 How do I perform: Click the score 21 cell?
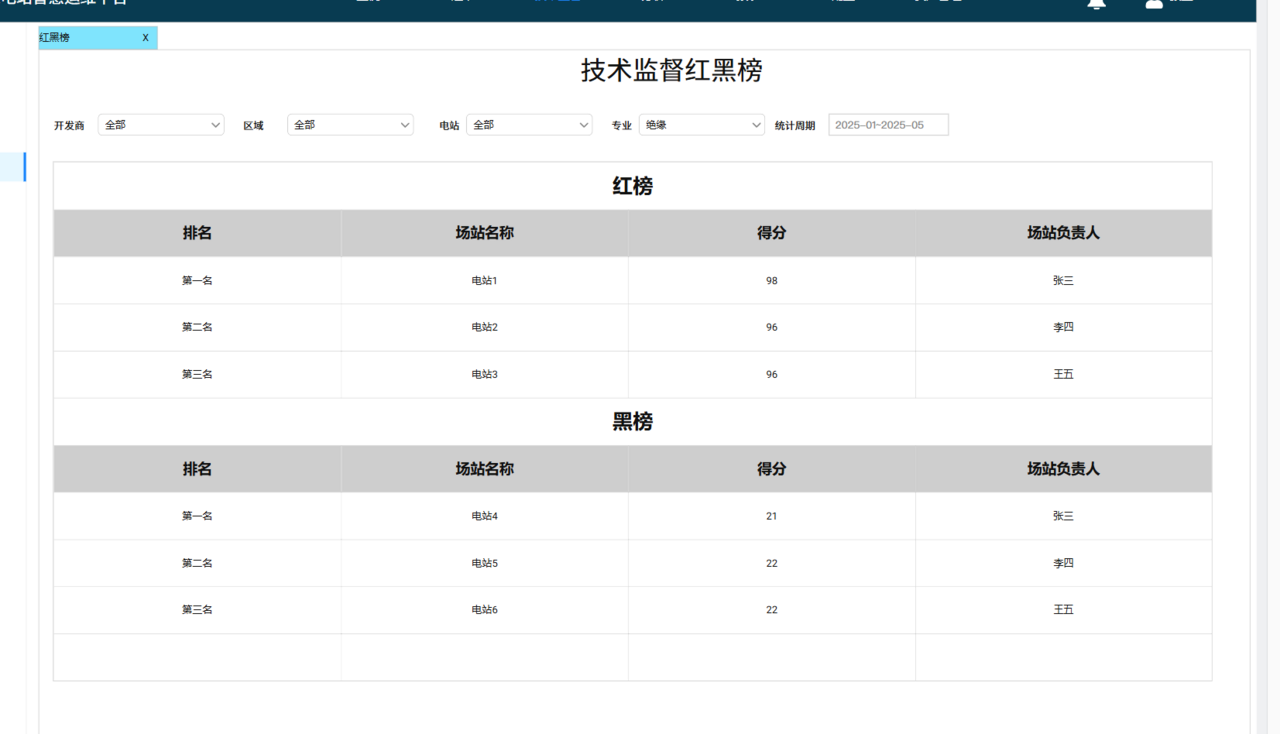(x=772, y=516)
